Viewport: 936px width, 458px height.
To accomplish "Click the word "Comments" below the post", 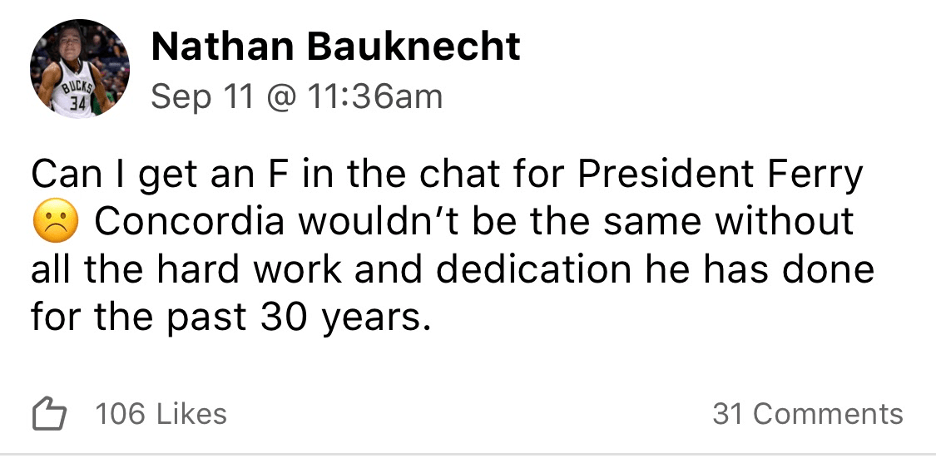I will pos(828,414).
